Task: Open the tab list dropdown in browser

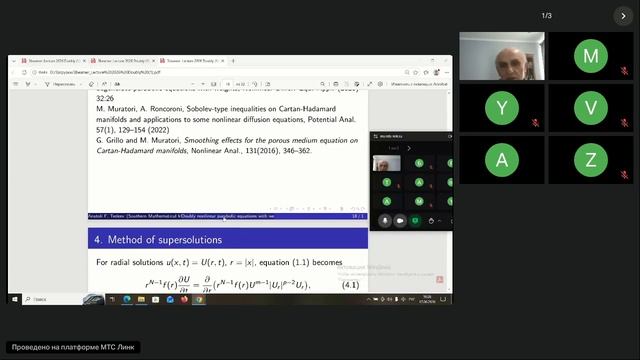Action: pos(14,60)
